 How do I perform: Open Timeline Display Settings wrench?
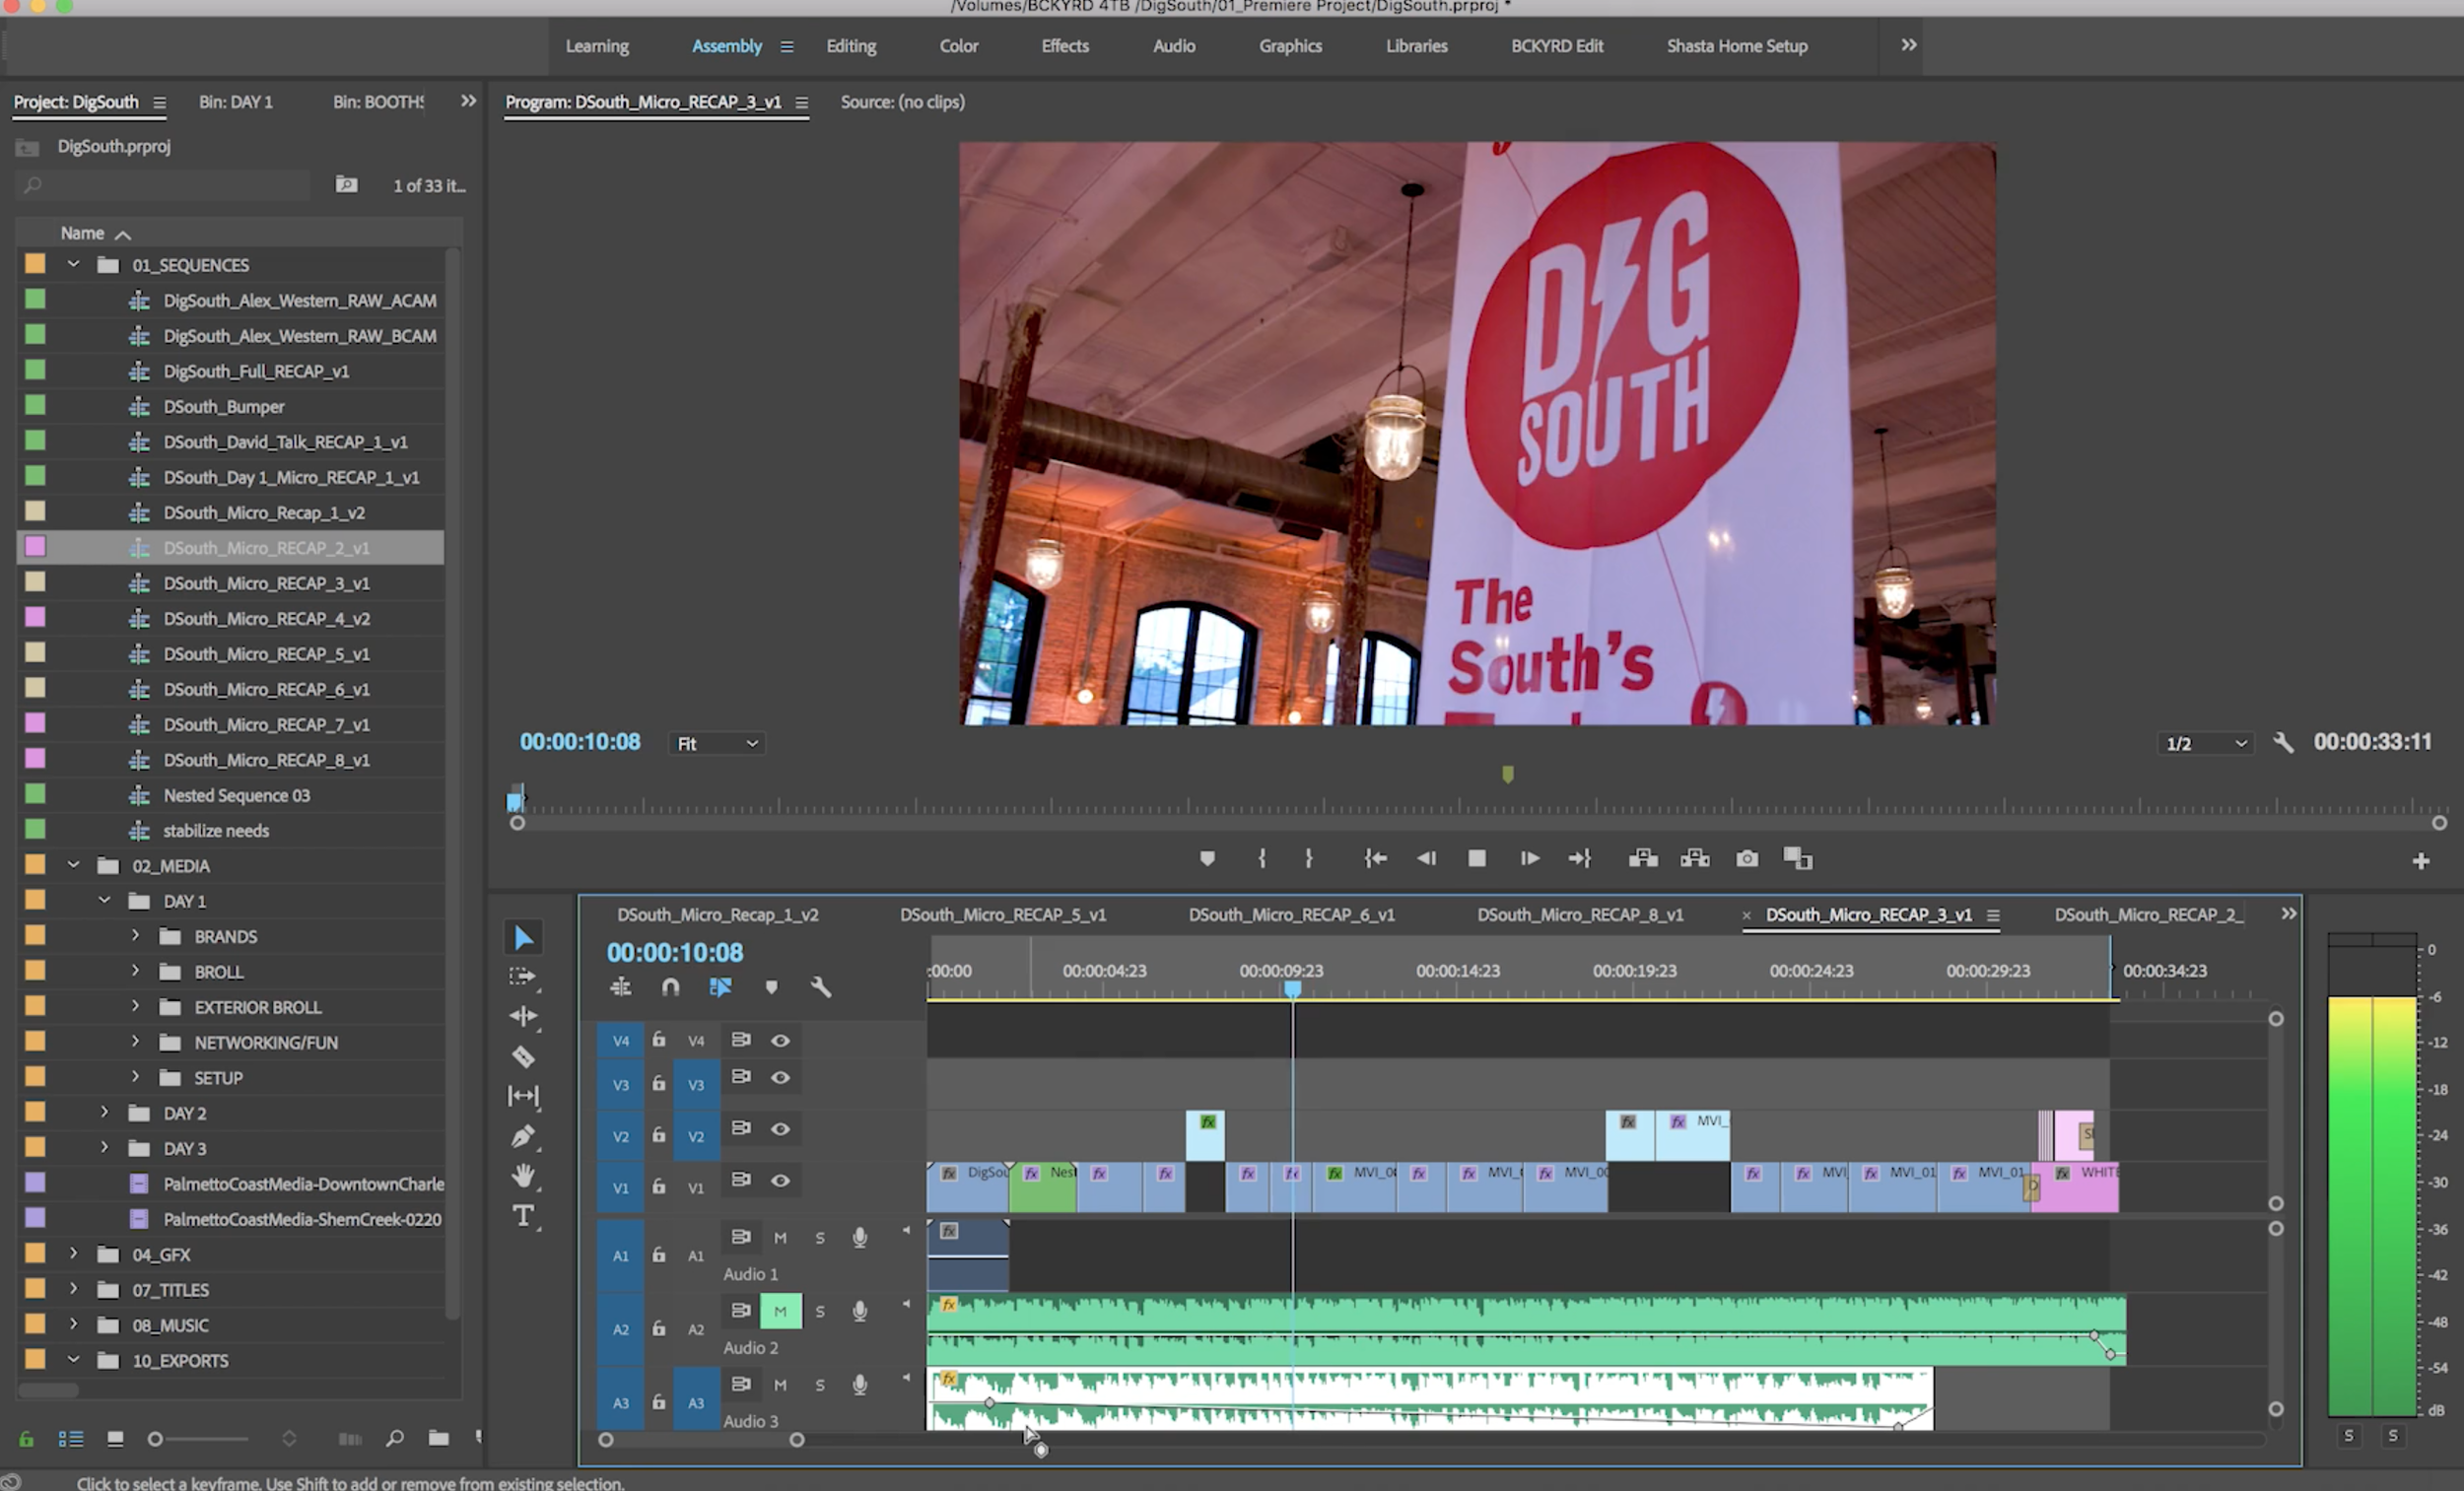click(821, 988)
